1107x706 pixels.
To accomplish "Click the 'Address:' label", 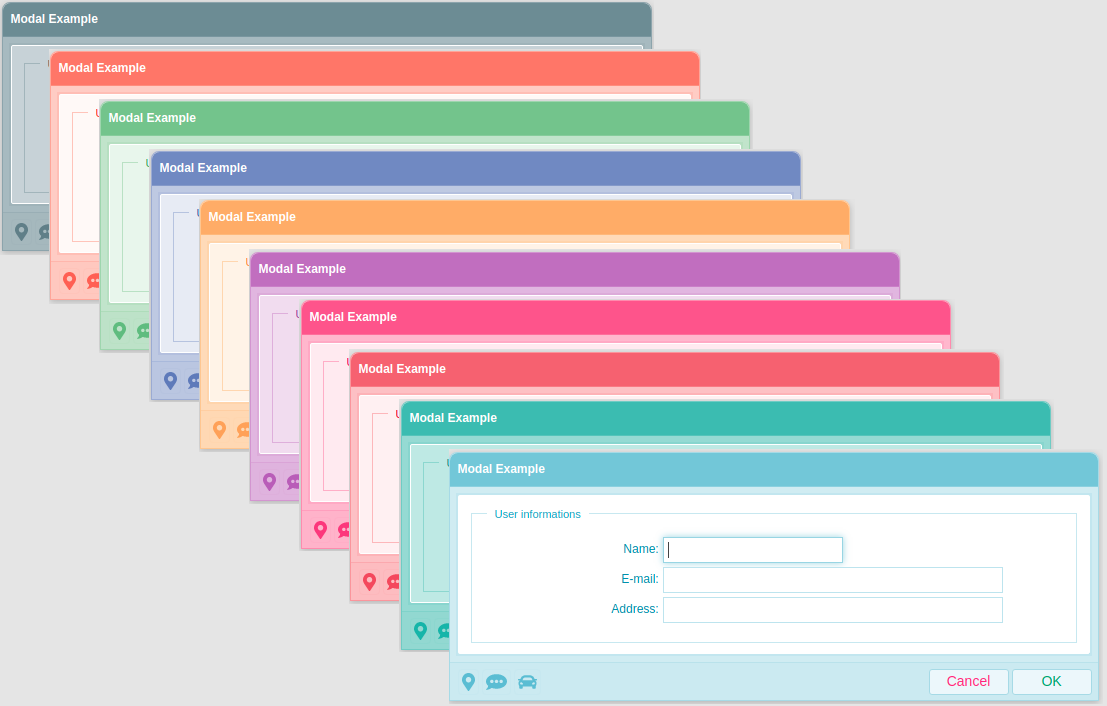I will coord(635,609).
